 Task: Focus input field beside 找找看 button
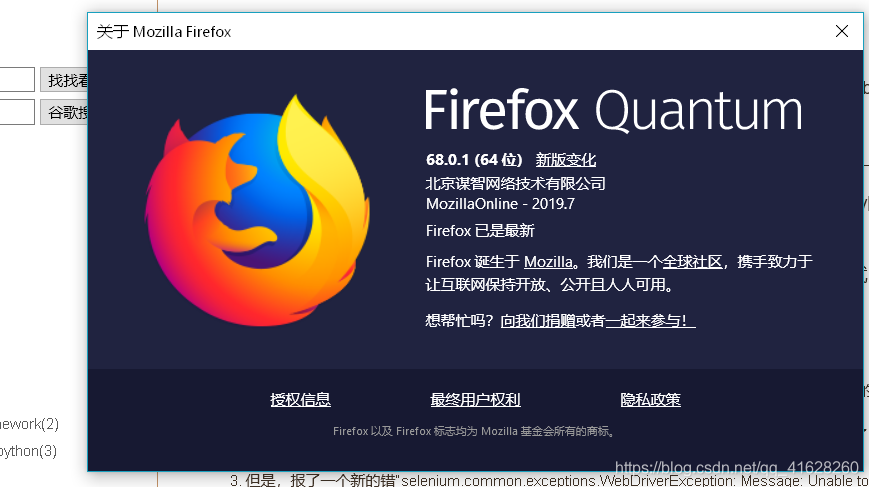pyautogui.click(x=17, y=80)
